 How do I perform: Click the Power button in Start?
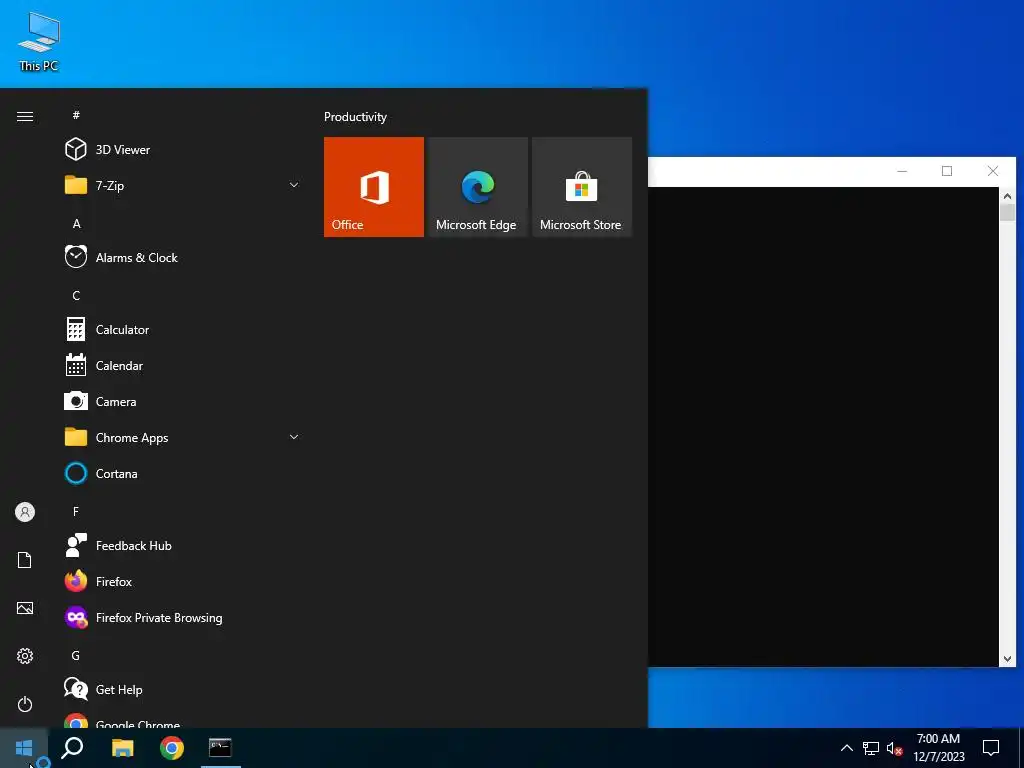tap(25, 704)
